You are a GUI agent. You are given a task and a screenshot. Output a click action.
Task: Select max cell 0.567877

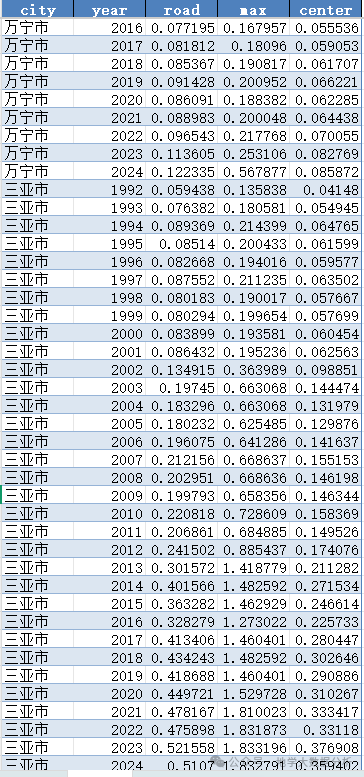[253, 172]
